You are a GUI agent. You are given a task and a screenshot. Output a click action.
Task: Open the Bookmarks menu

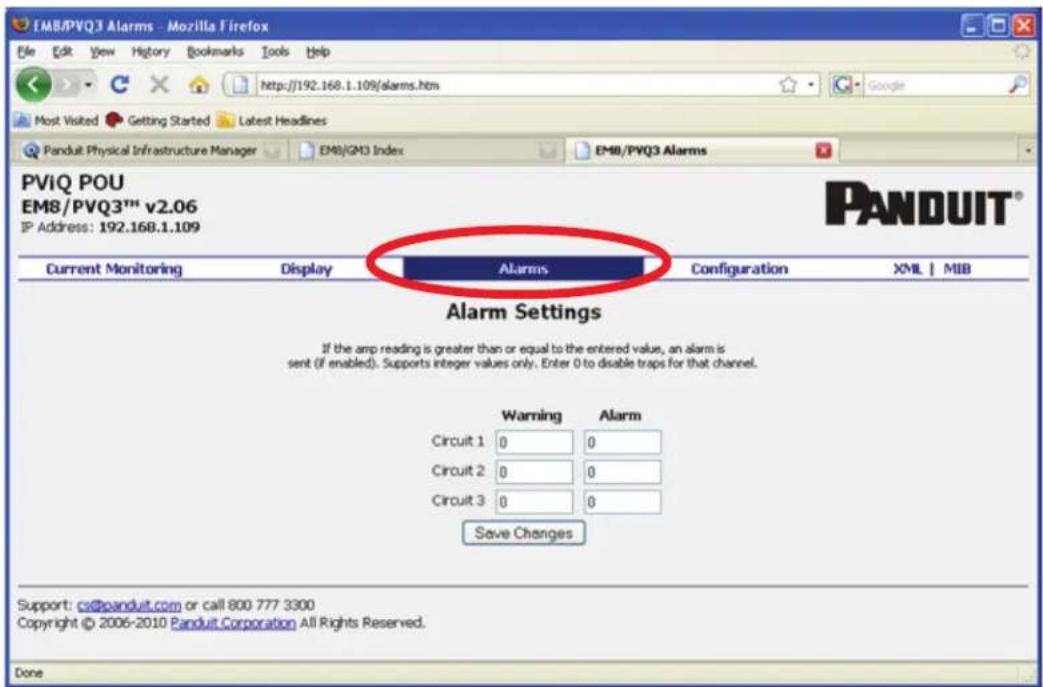pyautogui.click(x=215, y=52)
